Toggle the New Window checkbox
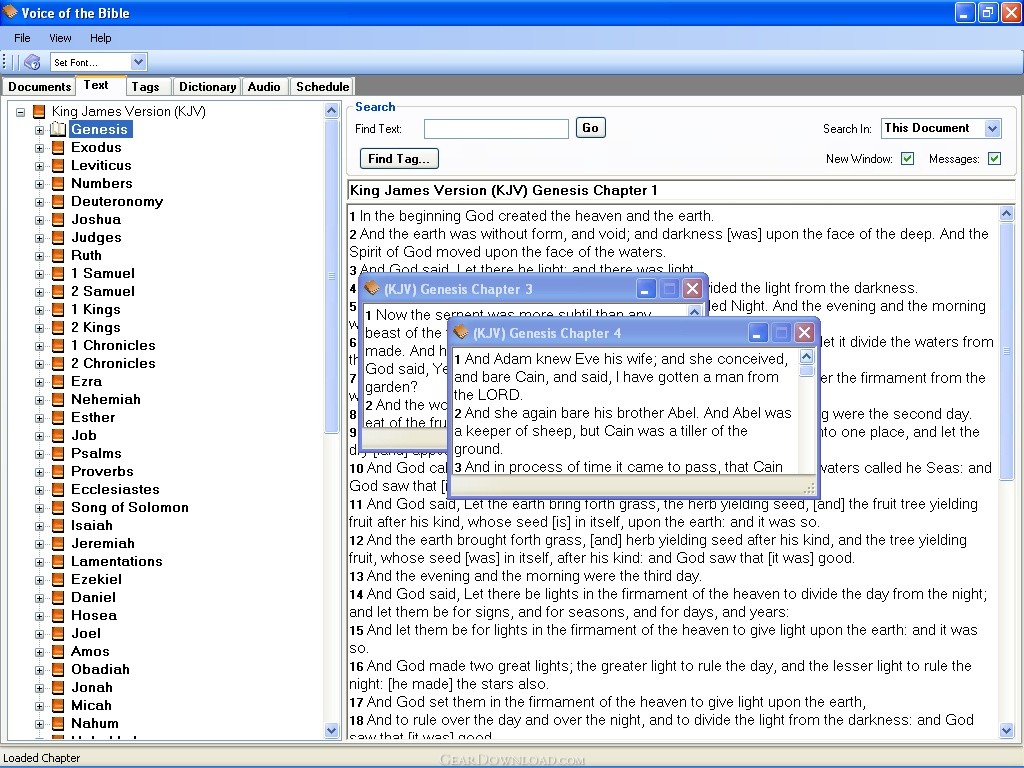Screen dimensions: 1024x768 907,159
